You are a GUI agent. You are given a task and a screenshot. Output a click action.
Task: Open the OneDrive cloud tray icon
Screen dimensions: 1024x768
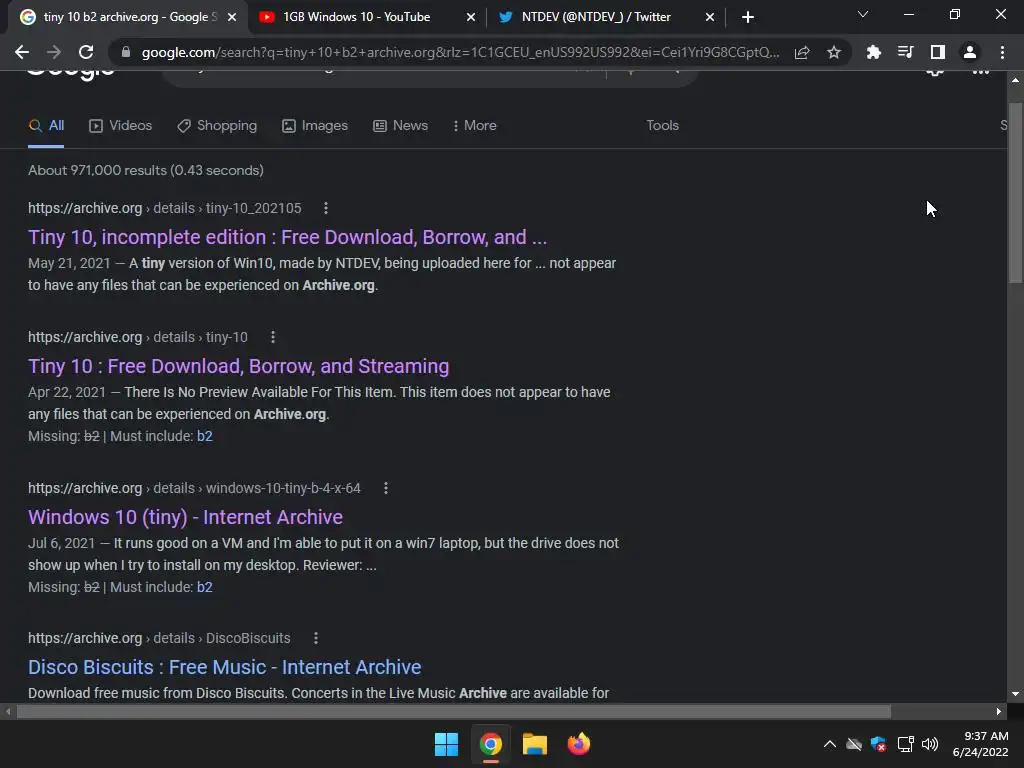(x=854, y=744)
